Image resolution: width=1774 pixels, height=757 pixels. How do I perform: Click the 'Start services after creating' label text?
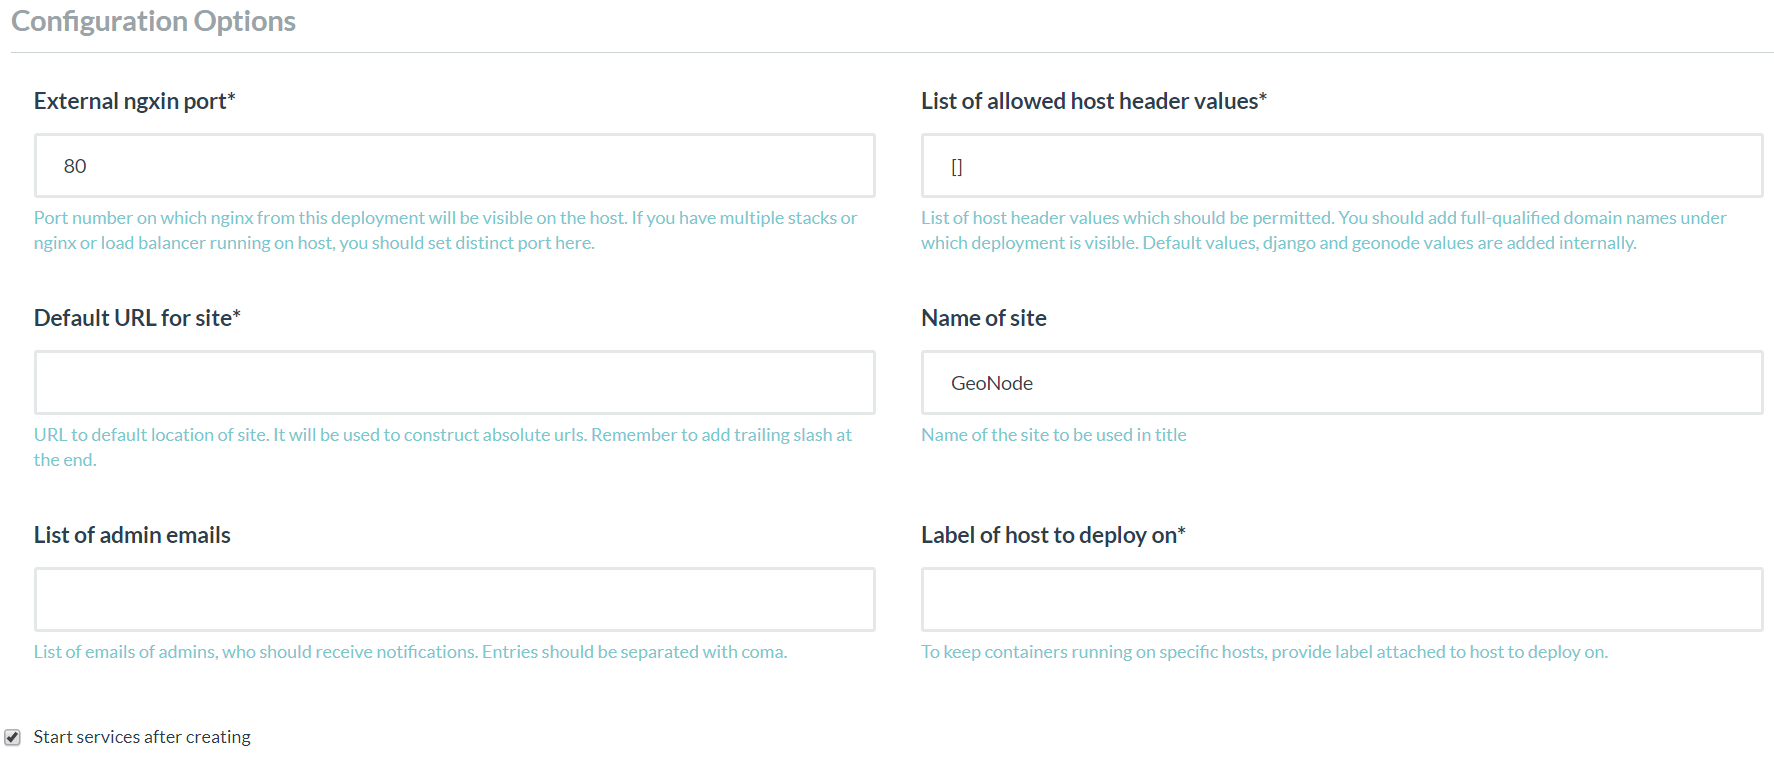coord(142,737)
